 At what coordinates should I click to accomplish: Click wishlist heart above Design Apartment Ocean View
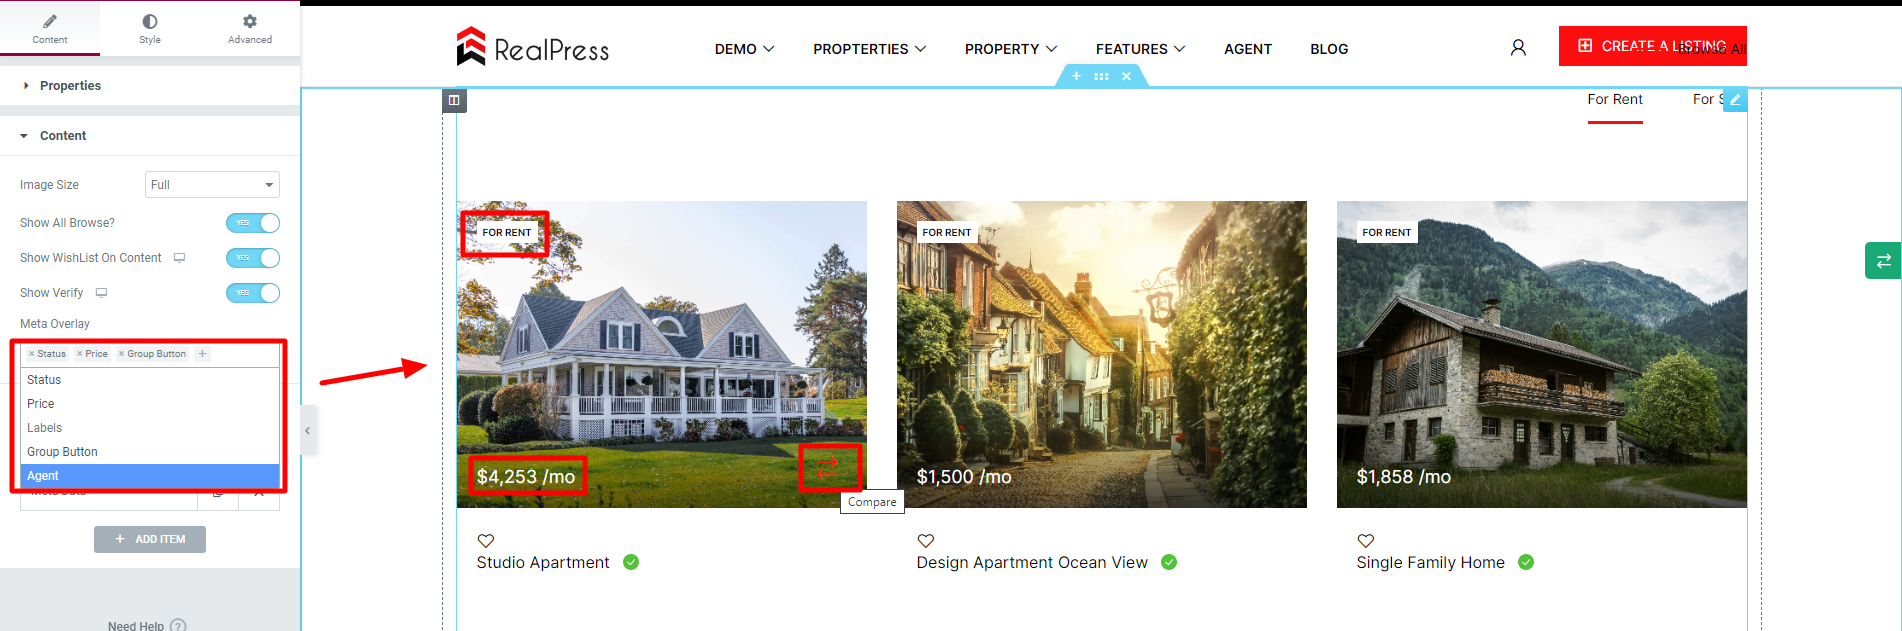(926, 541)
